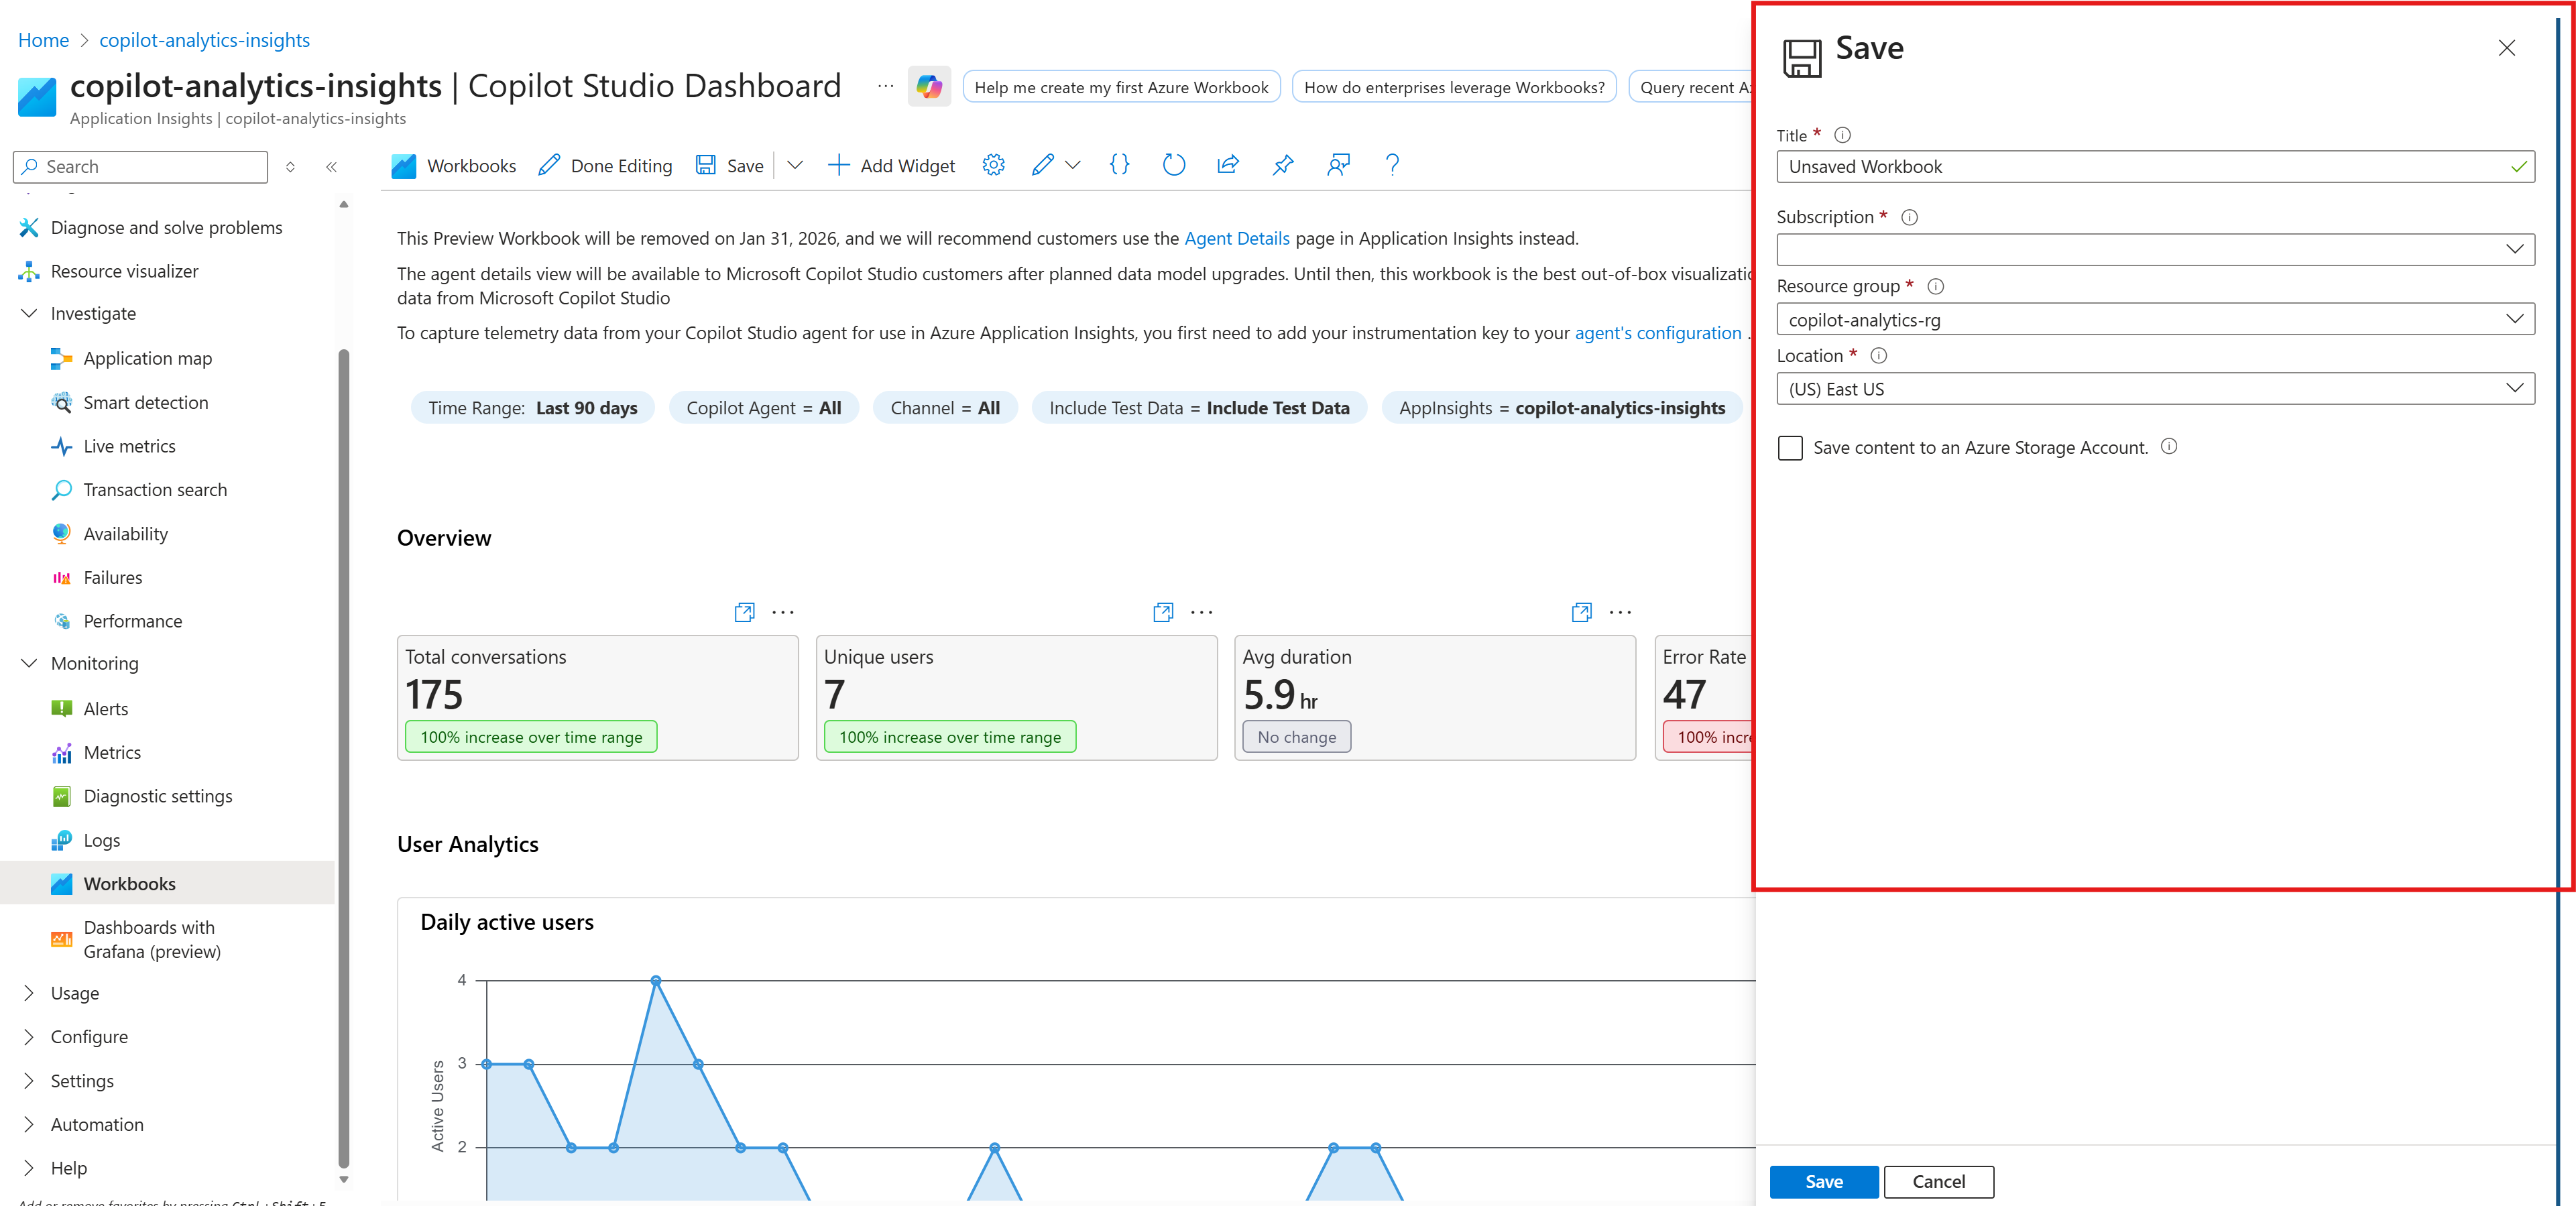
Task: Collapse the Investigate section
Action: [x=29, y=313]
